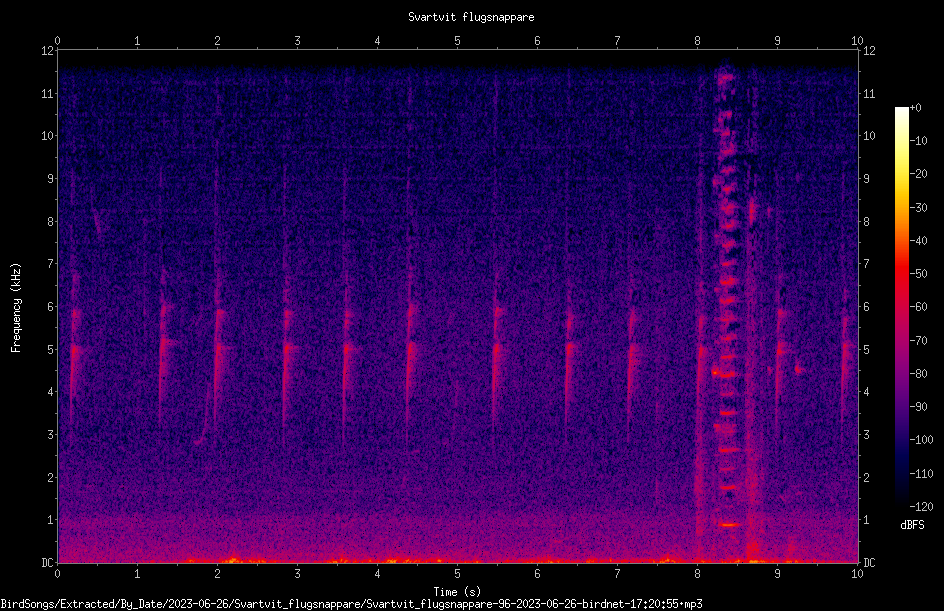
Task: Click the title "Svartvit flugsnappare"
Action: [x=471, y=17]
